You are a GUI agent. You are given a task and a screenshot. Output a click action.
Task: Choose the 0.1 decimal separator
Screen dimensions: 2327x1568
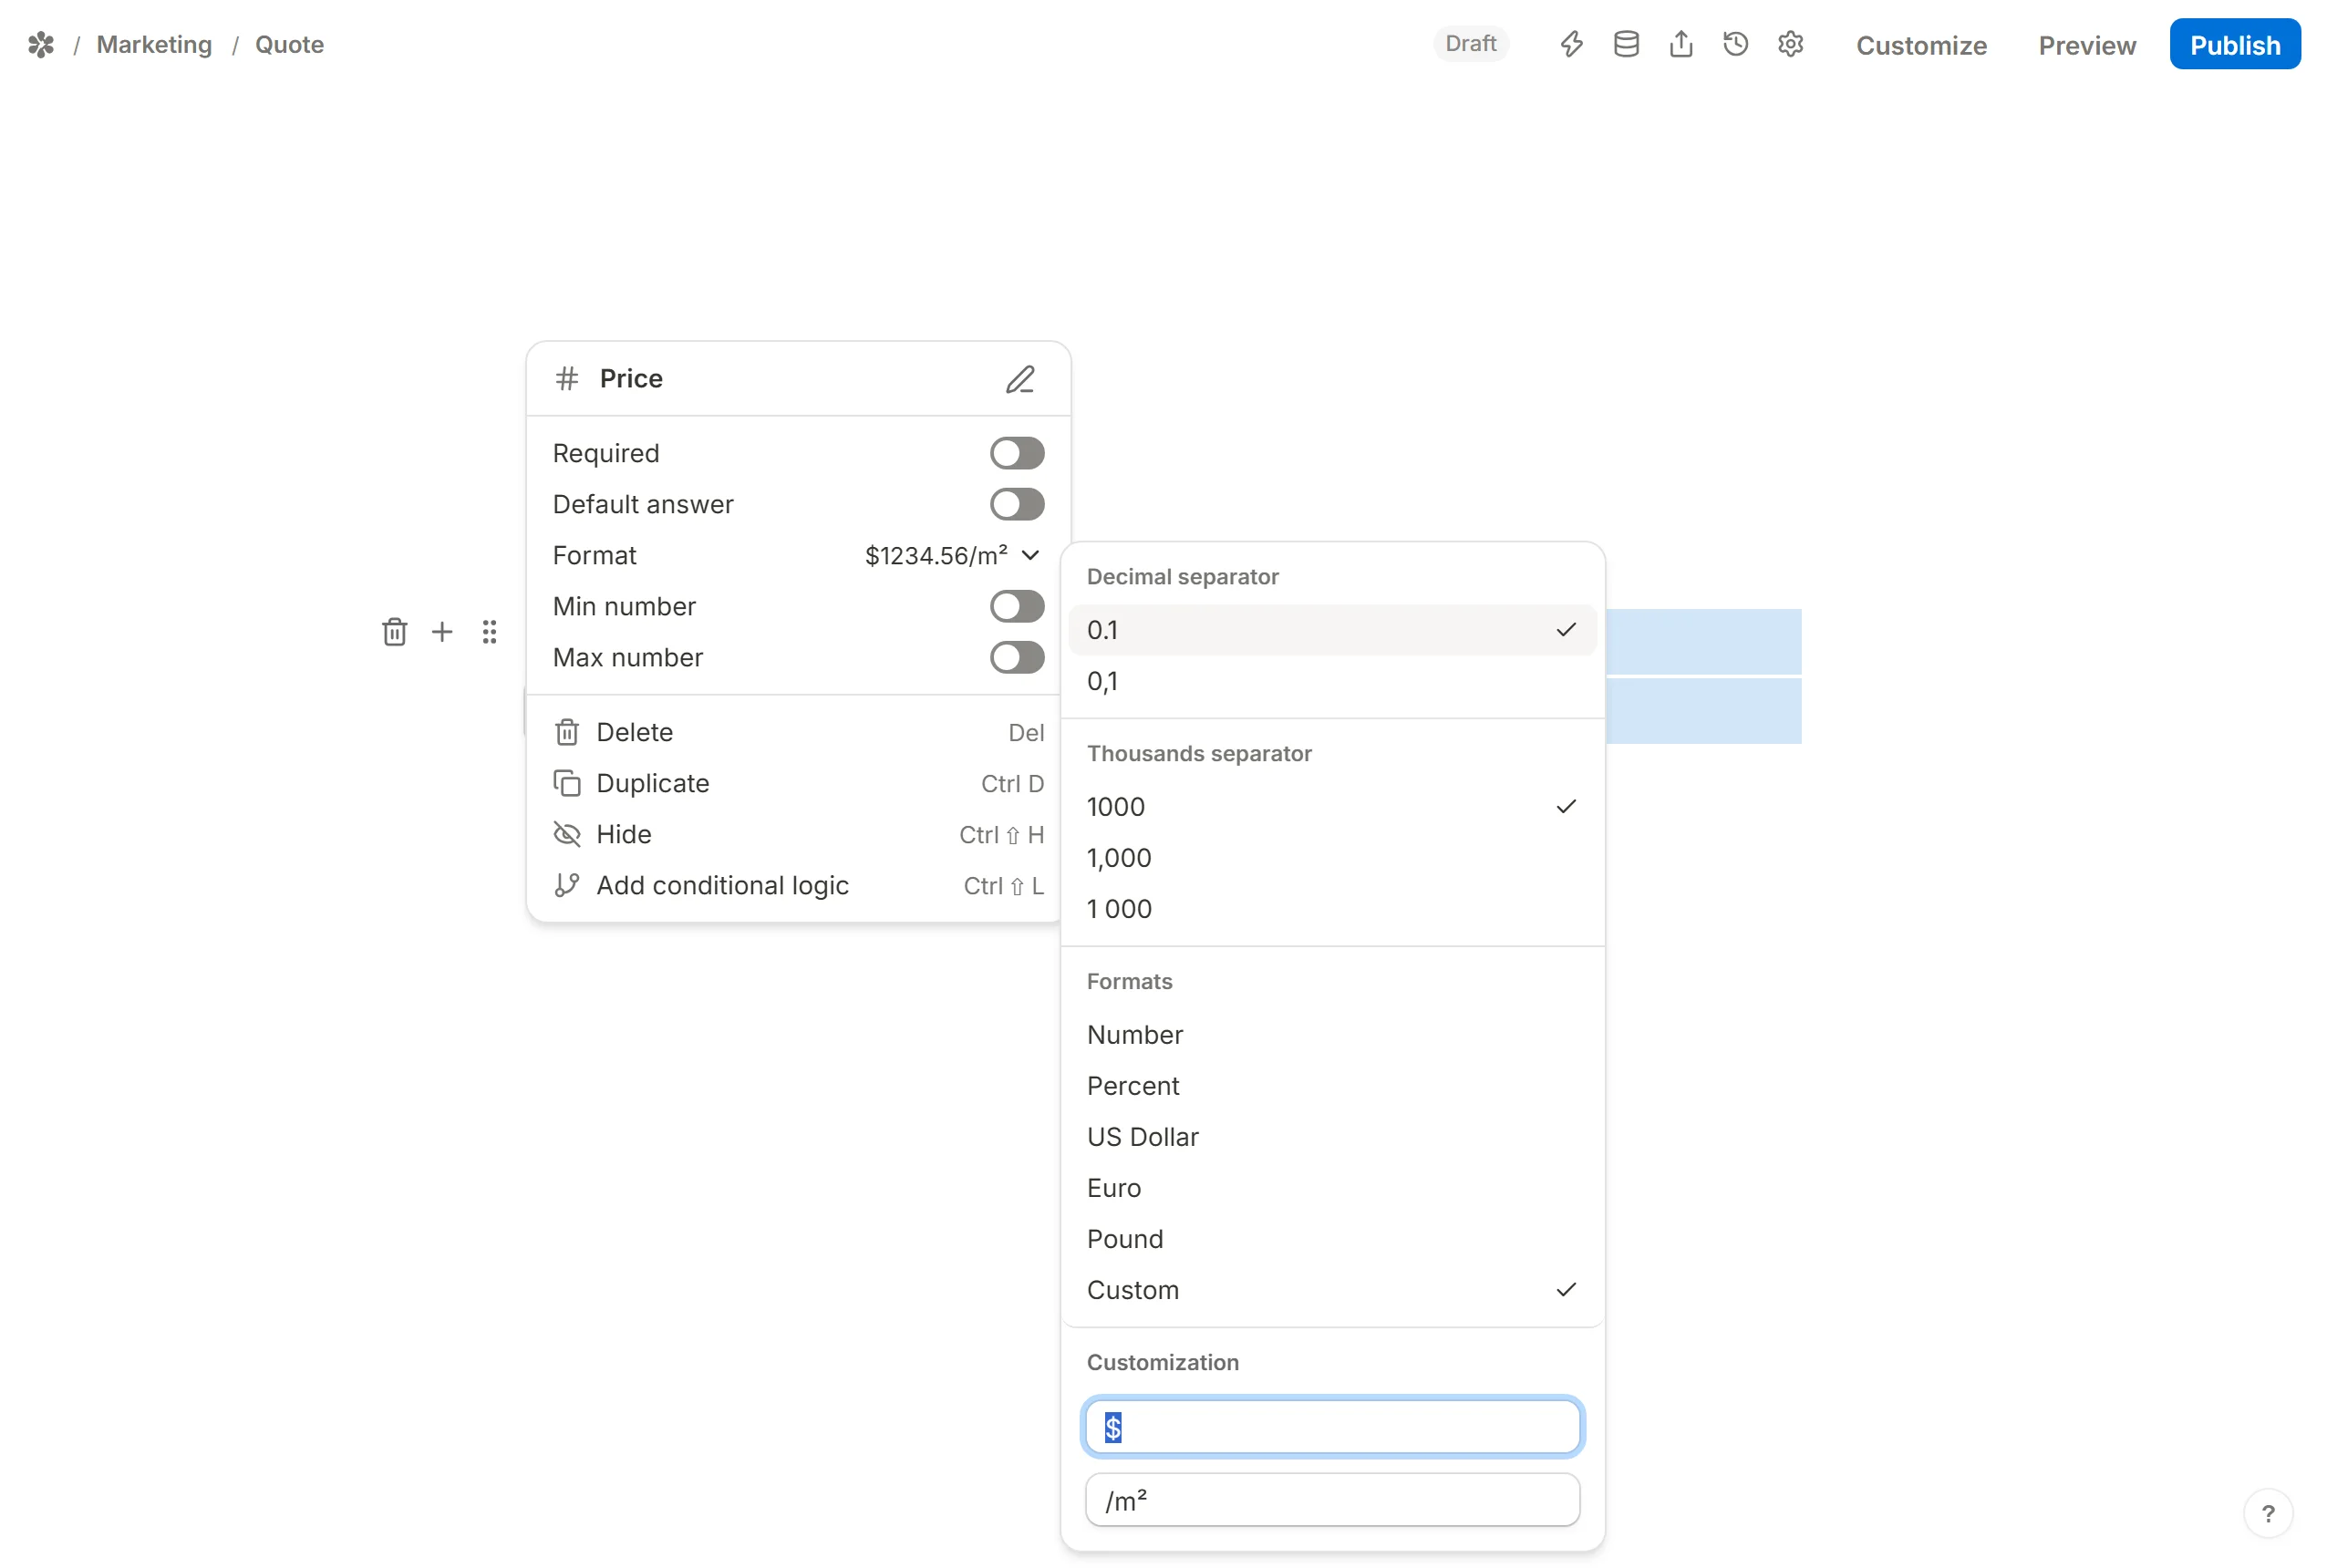pos(1331,630)
